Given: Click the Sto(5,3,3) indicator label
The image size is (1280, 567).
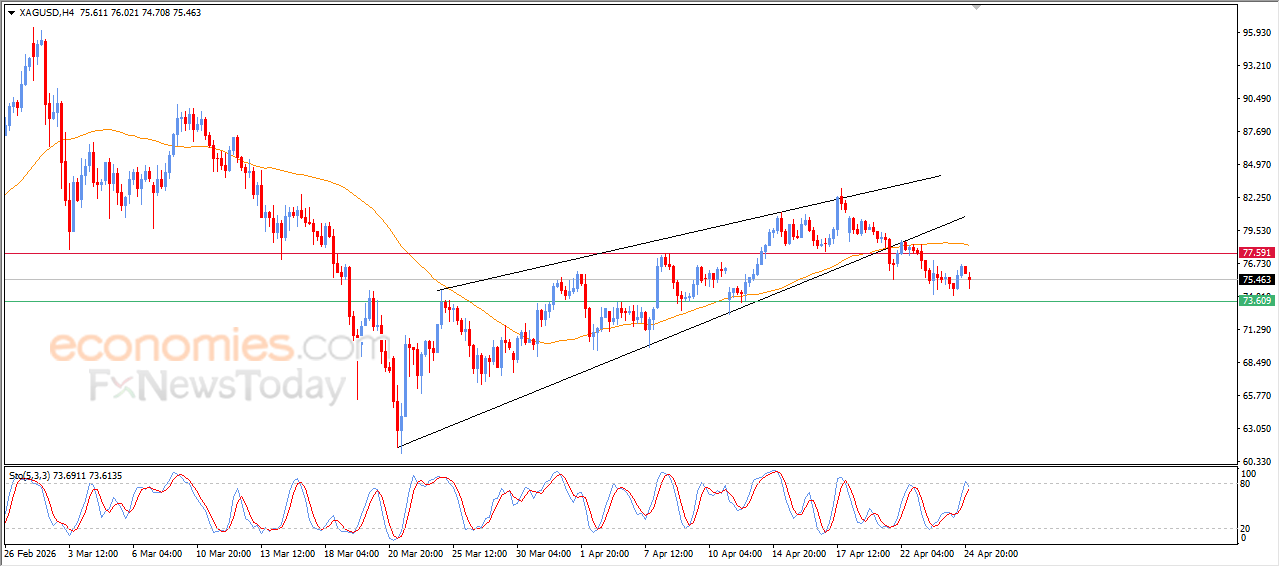Looking at the screenshot, I should pos(30,476).
